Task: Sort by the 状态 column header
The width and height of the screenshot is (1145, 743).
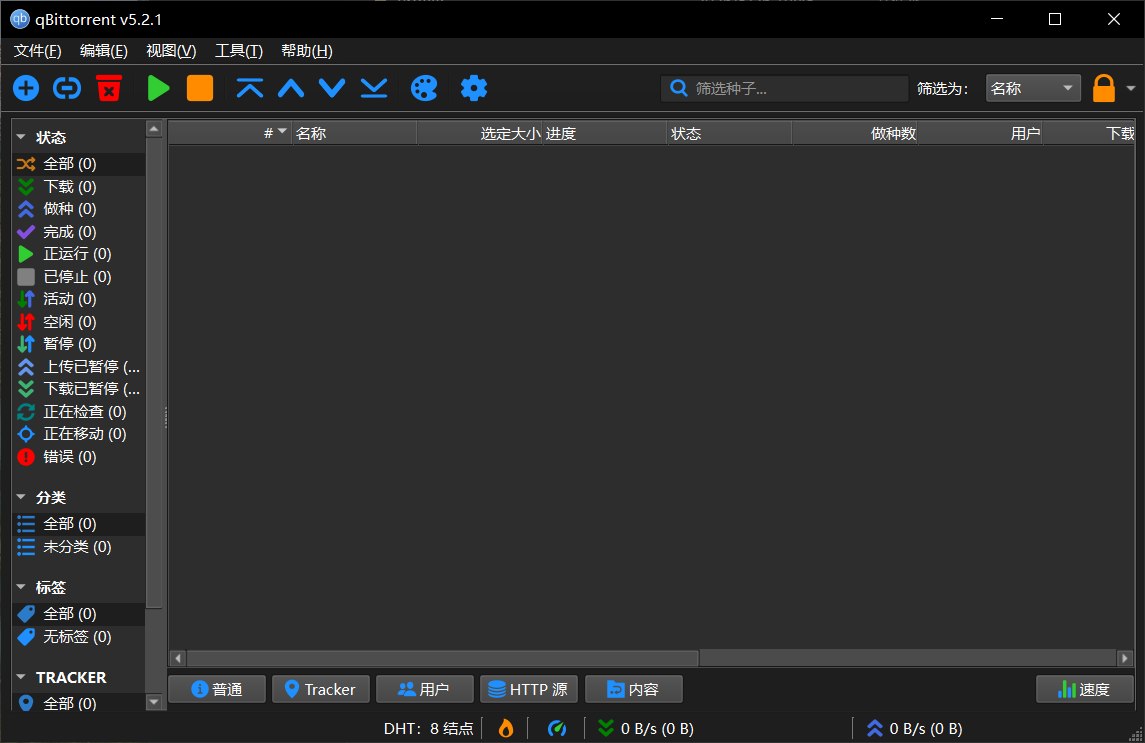Action: [x=729, y=133]
